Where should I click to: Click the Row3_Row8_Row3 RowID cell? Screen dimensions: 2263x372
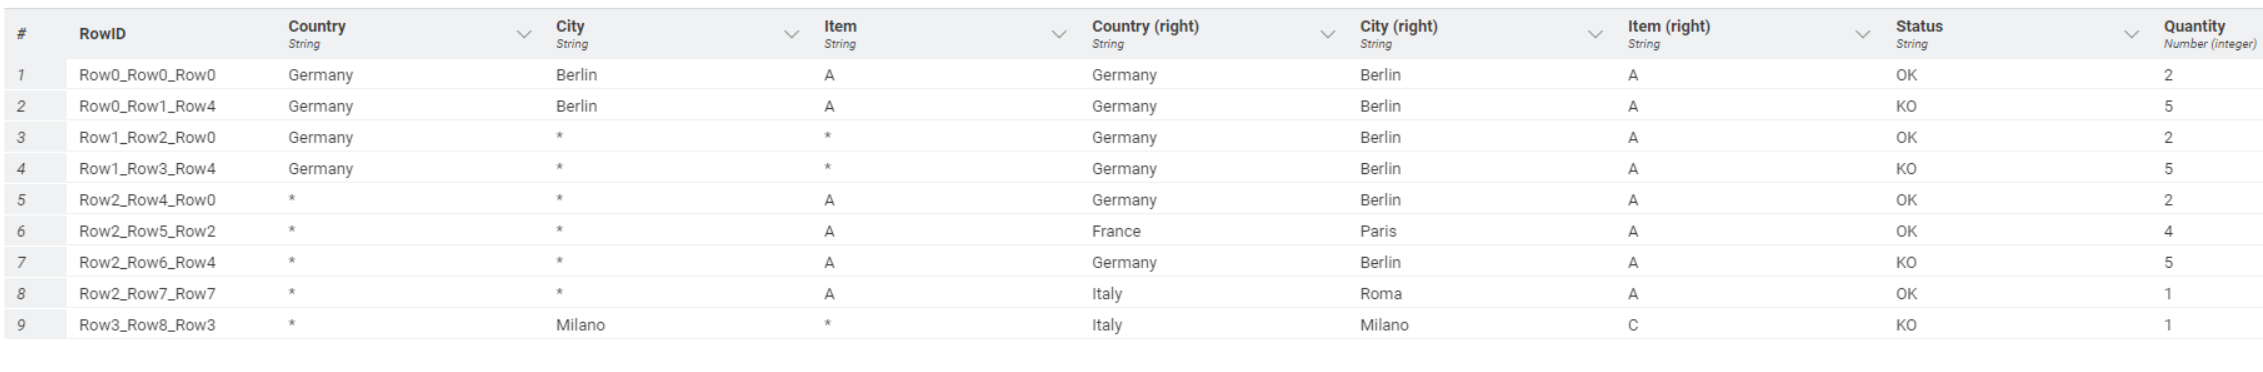click(147, 325)
